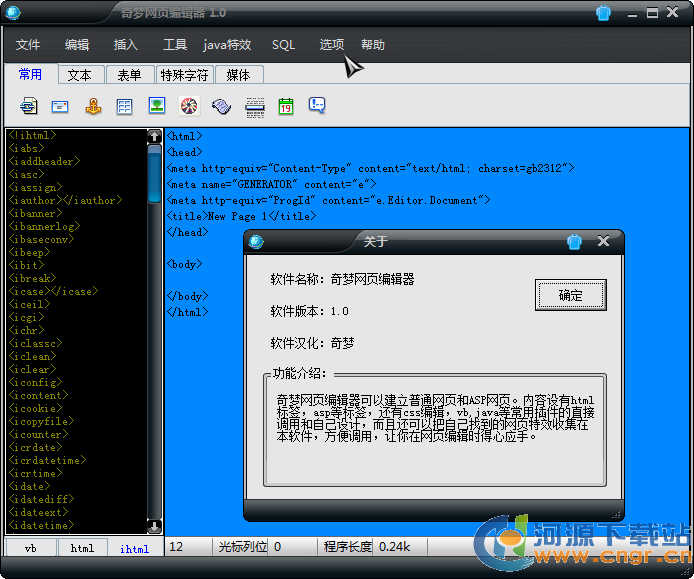Click the skin shirt icon in main title bar
The width and height of the screenshot is (694, 579).
pyautogui.click(x=603, y=13)
